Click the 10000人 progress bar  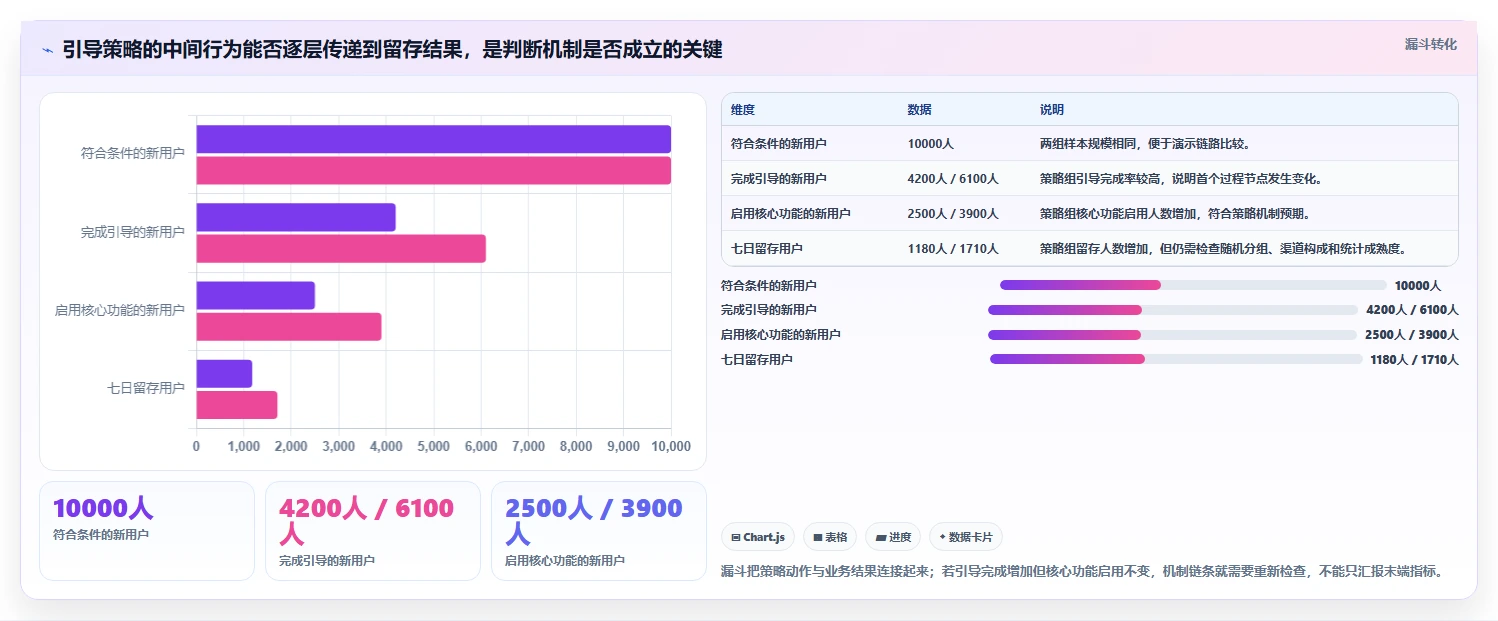tap(1194, 285)
